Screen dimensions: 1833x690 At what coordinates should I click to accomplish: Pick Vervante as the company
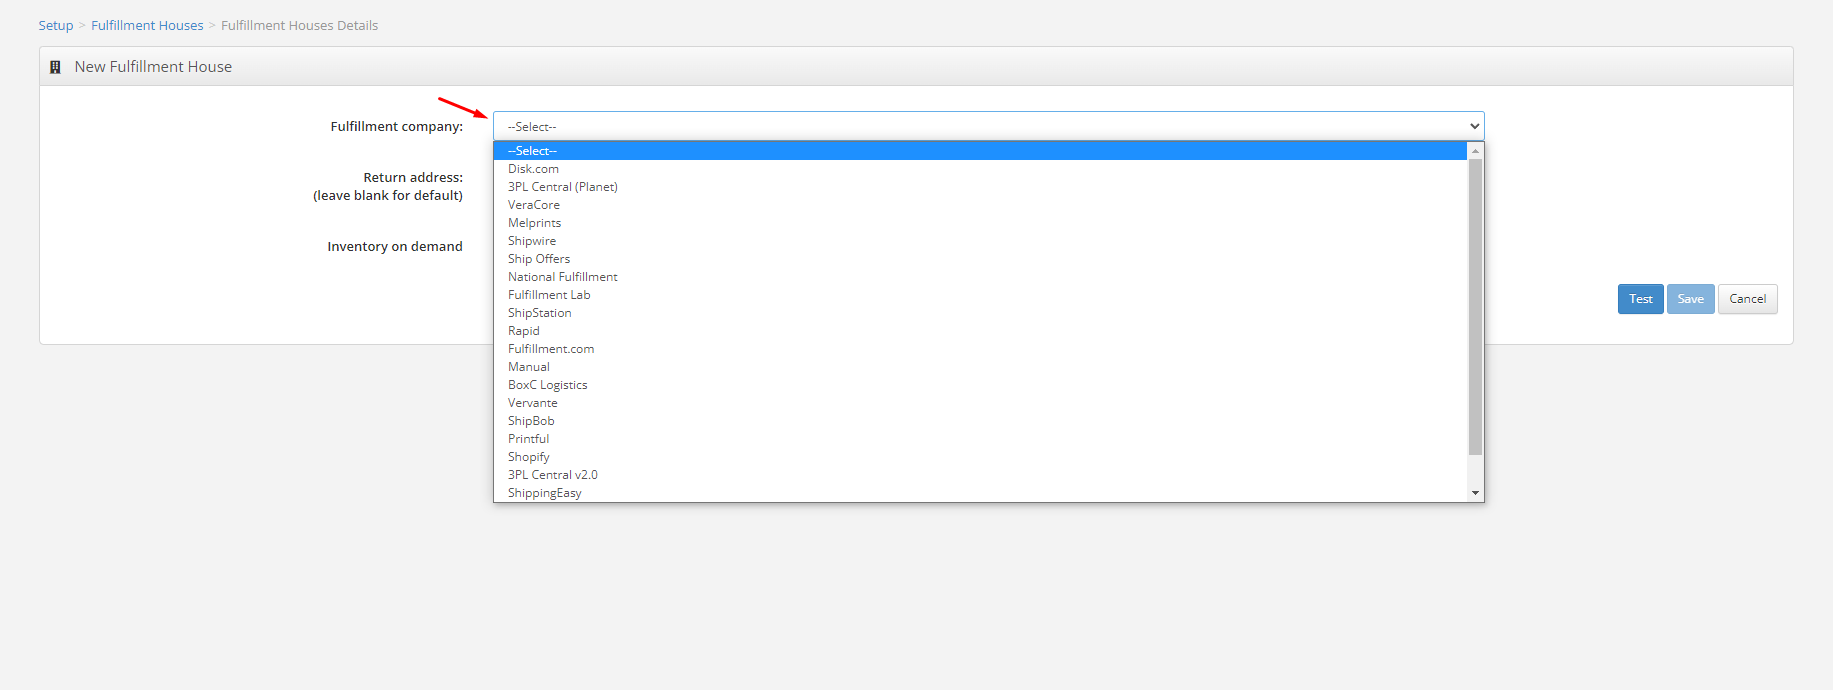980,403
